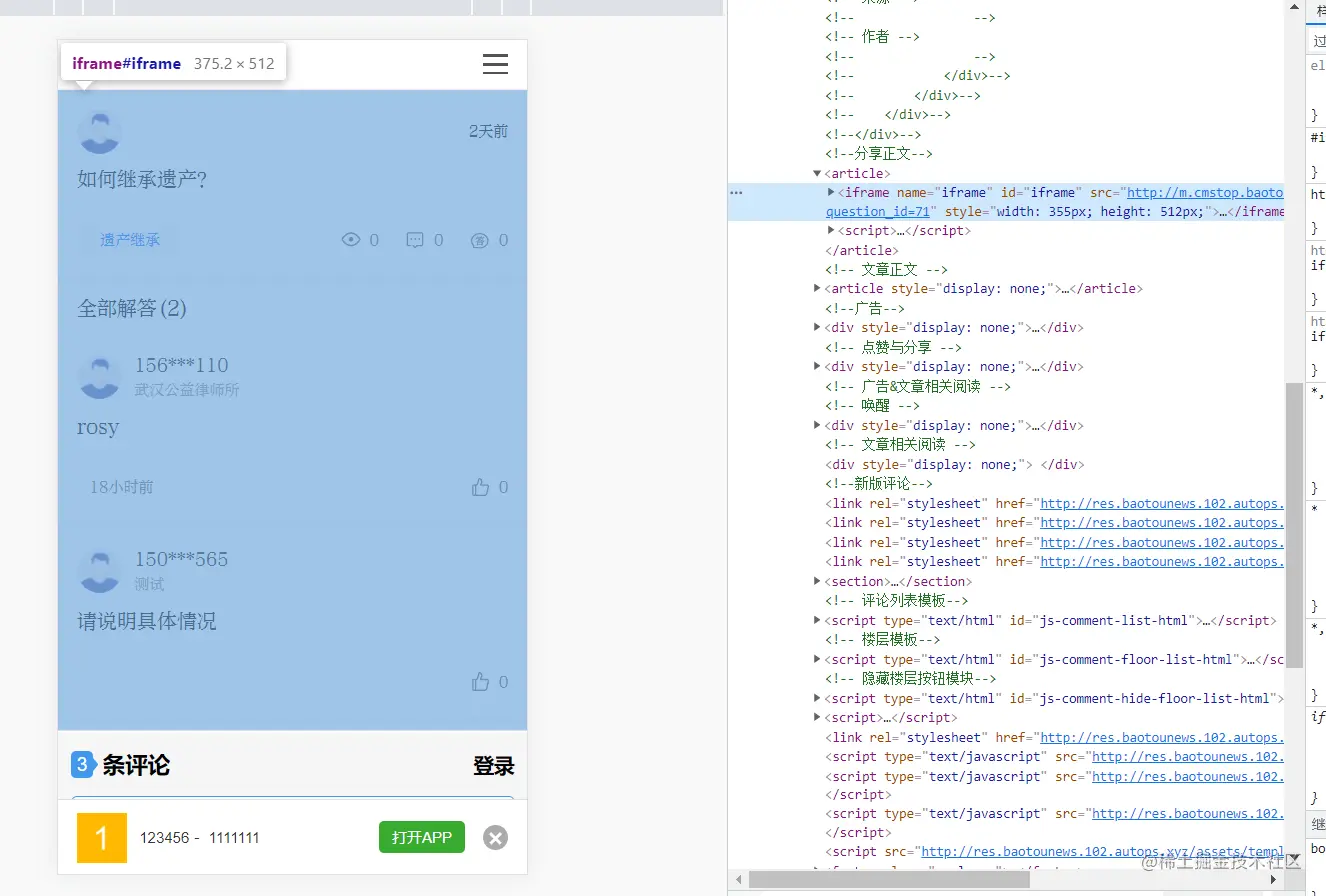1326x896 pixels.
Task: Click the comment bubble count icon
Action: pos(415,240)
